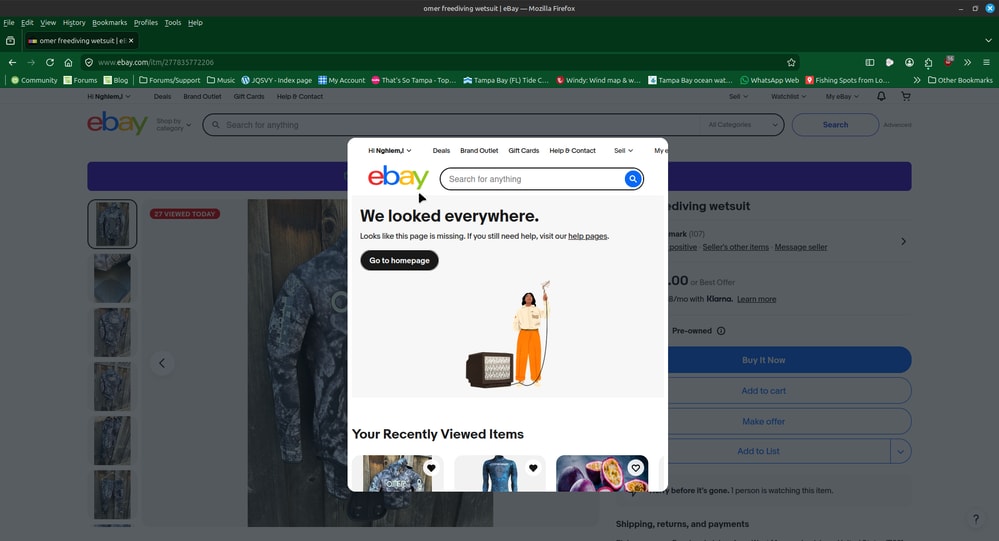
Task: Open the Firefox account profile icon
Action: [909, 62]
